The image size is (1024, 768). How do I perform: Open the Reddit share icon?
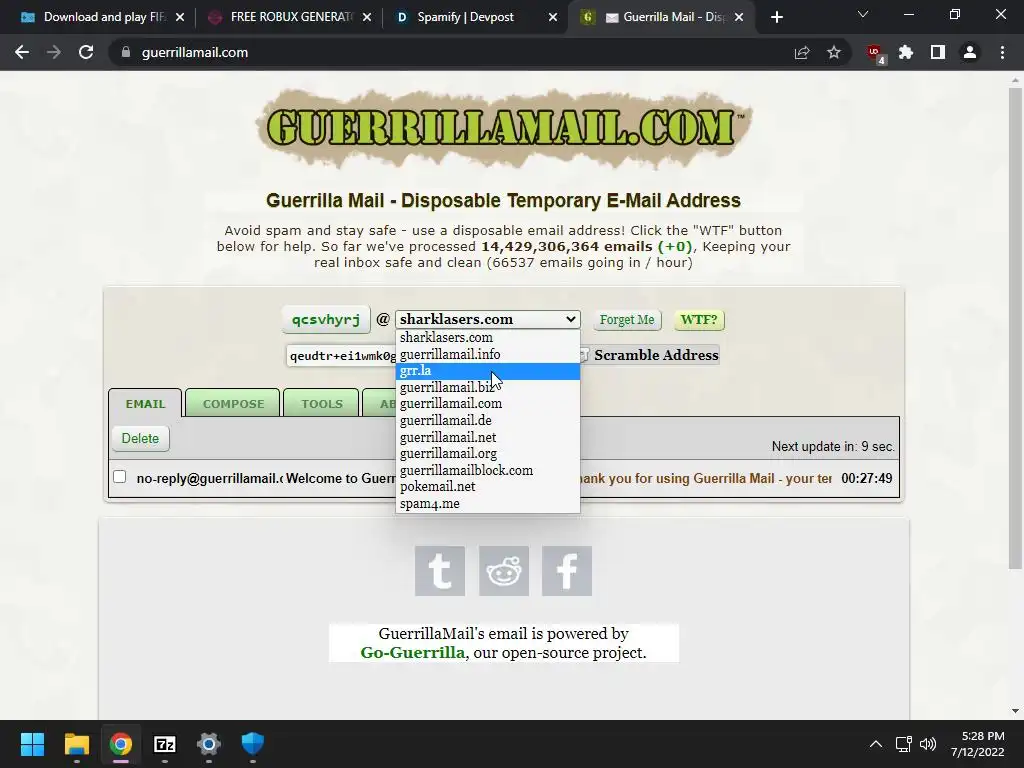[x=504, y=571]
